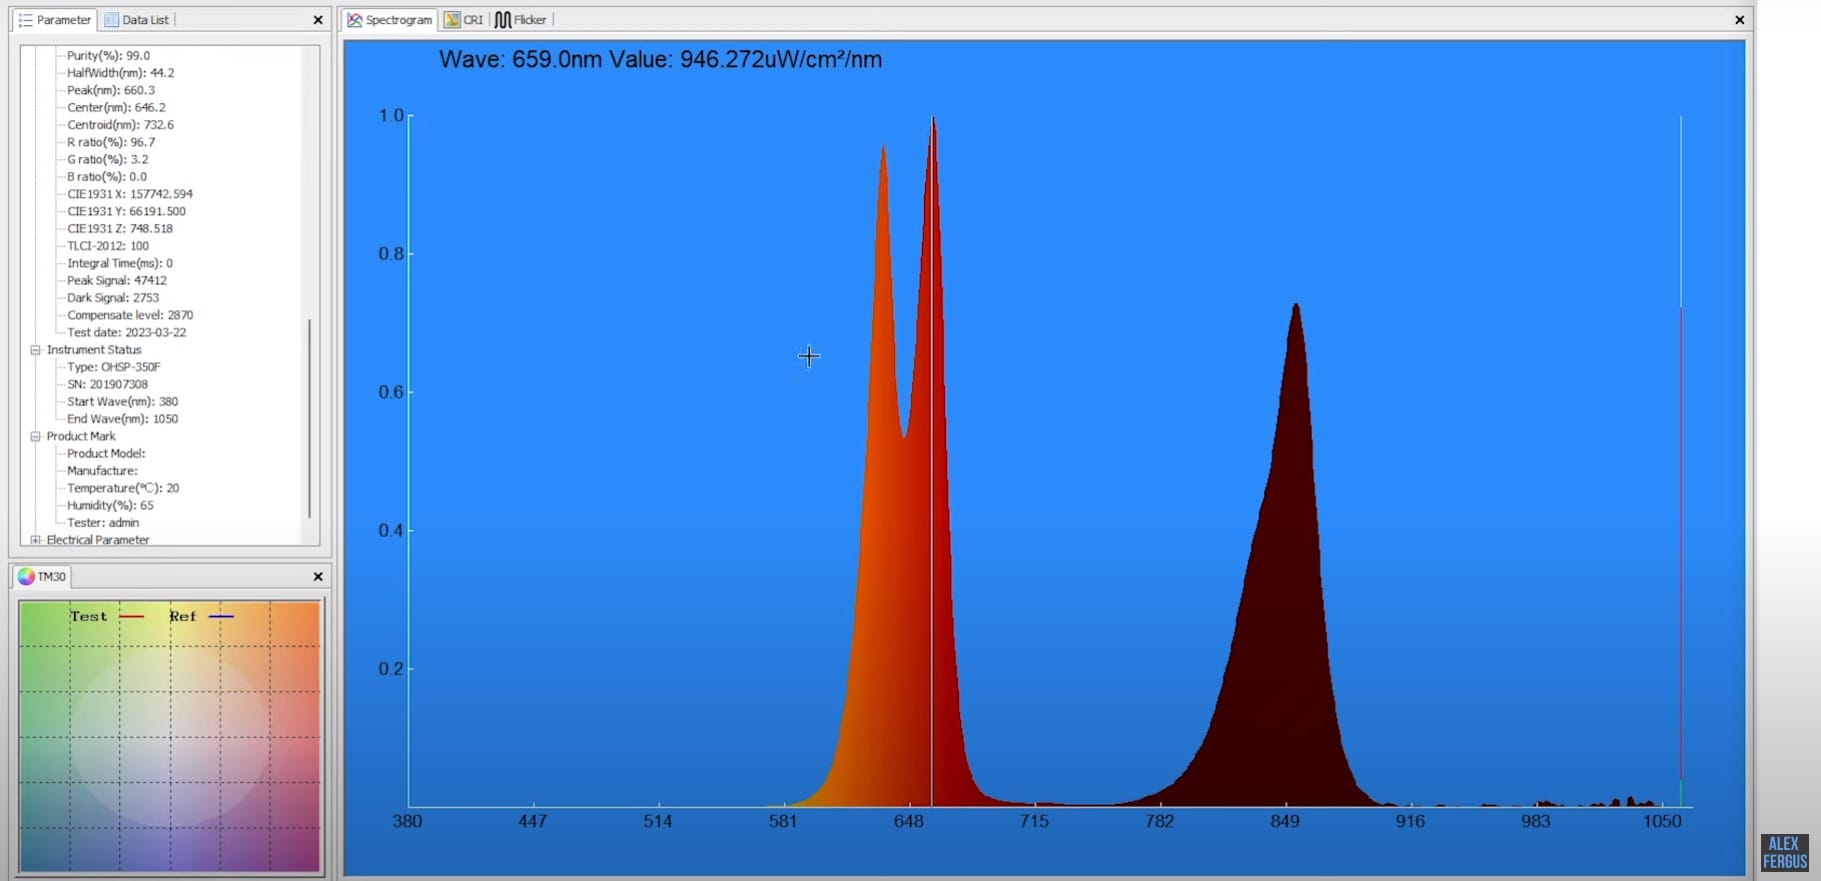Select the Instrument Status tree item
This screenshot has height=881, width=1821.
click(x=94, y=350)
